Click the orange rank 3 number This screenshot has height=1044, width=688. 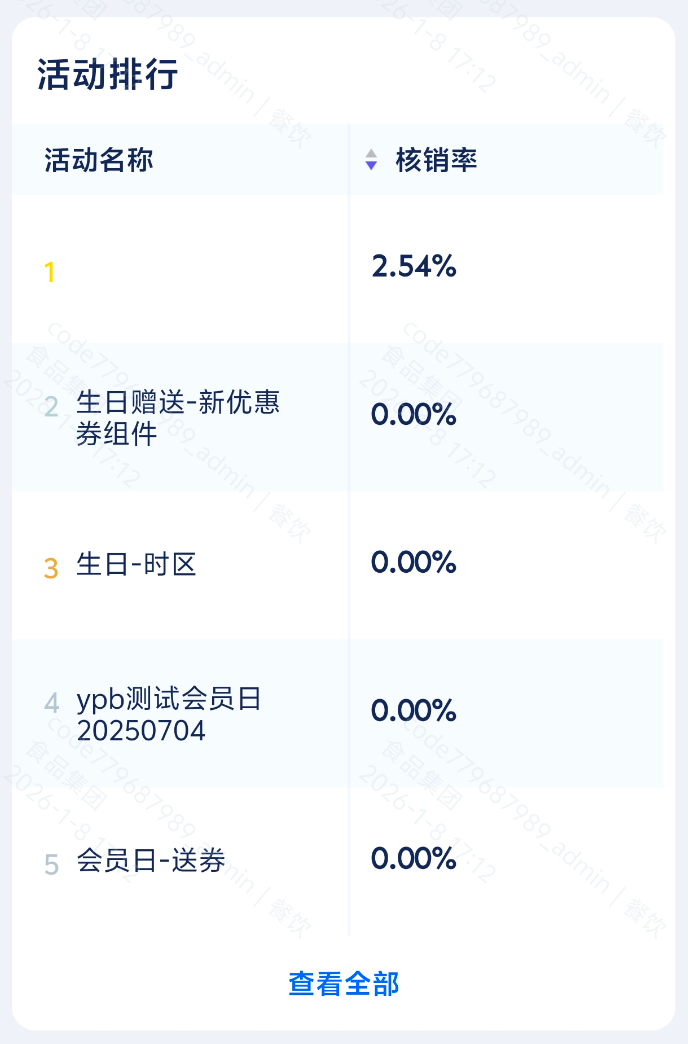(51, 568)
